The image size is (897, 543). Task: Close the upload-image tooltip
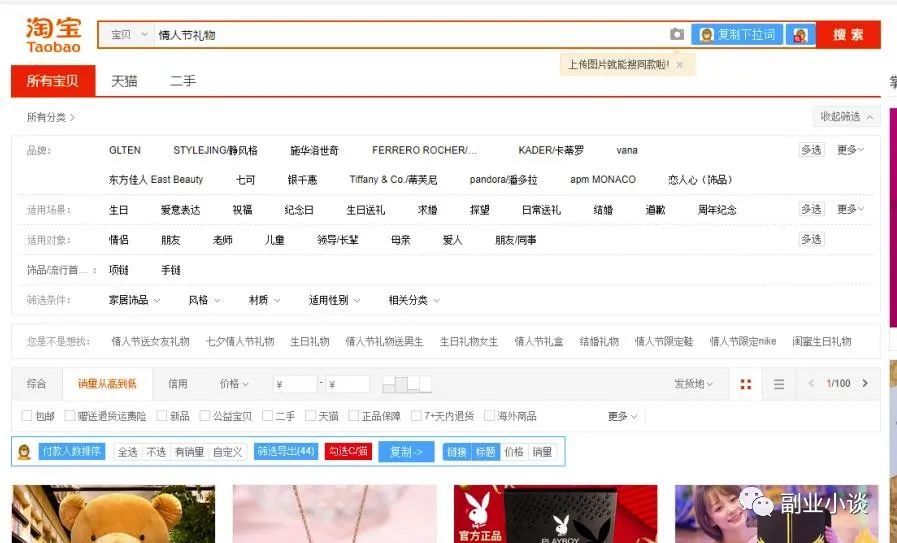680,65
